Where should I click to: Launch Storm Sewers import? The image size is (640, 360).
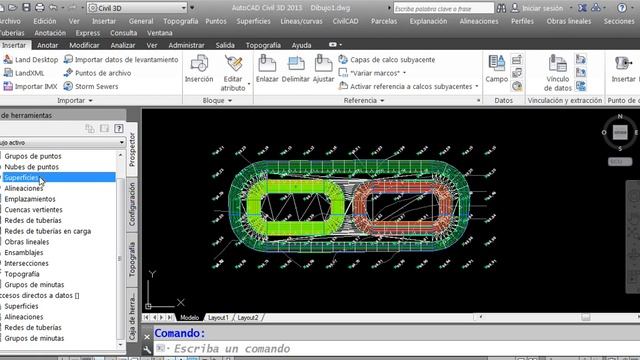click(91, 87)
